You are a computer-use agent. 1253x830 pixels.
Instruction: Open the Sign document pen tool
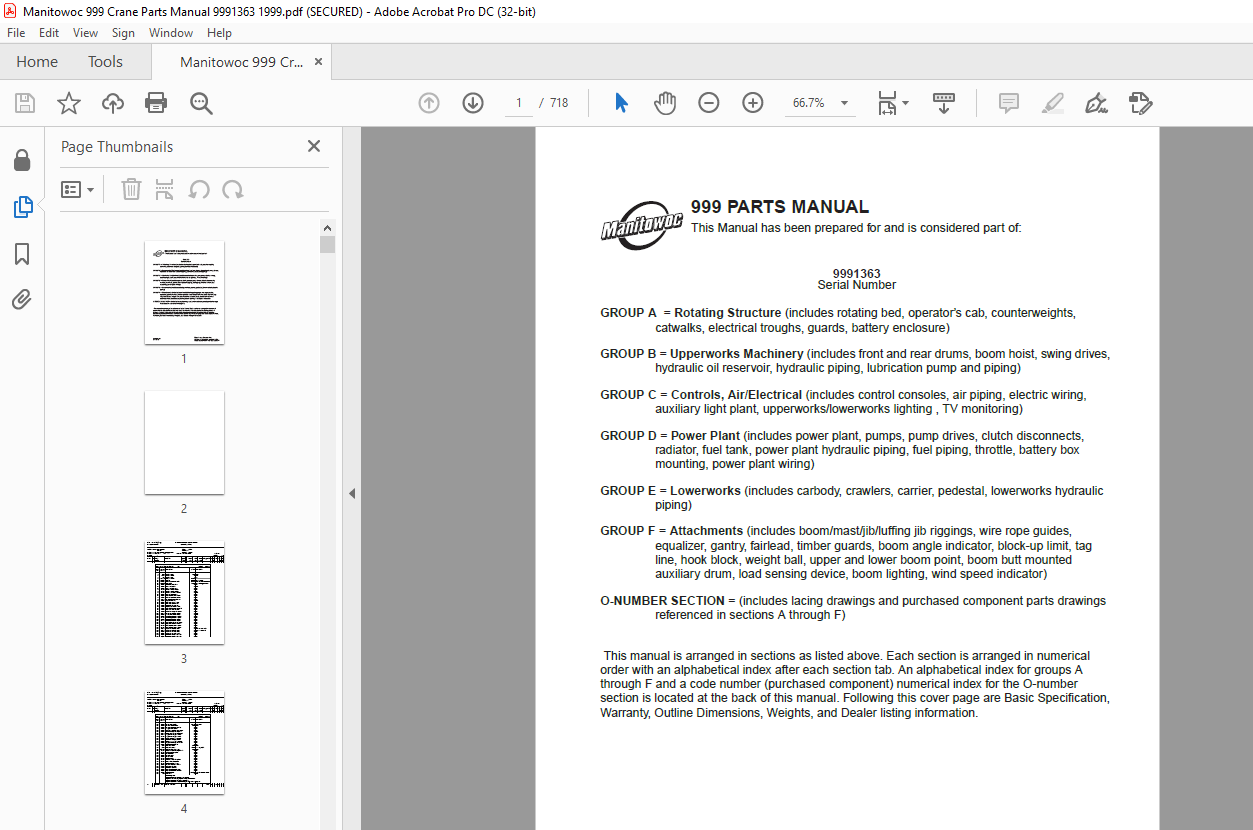(x=1096, y=103)
